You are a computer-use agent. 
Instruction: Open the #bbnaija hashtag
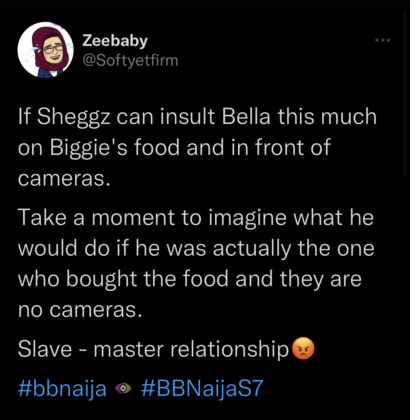pyautogui.click(x=62, y=389)
